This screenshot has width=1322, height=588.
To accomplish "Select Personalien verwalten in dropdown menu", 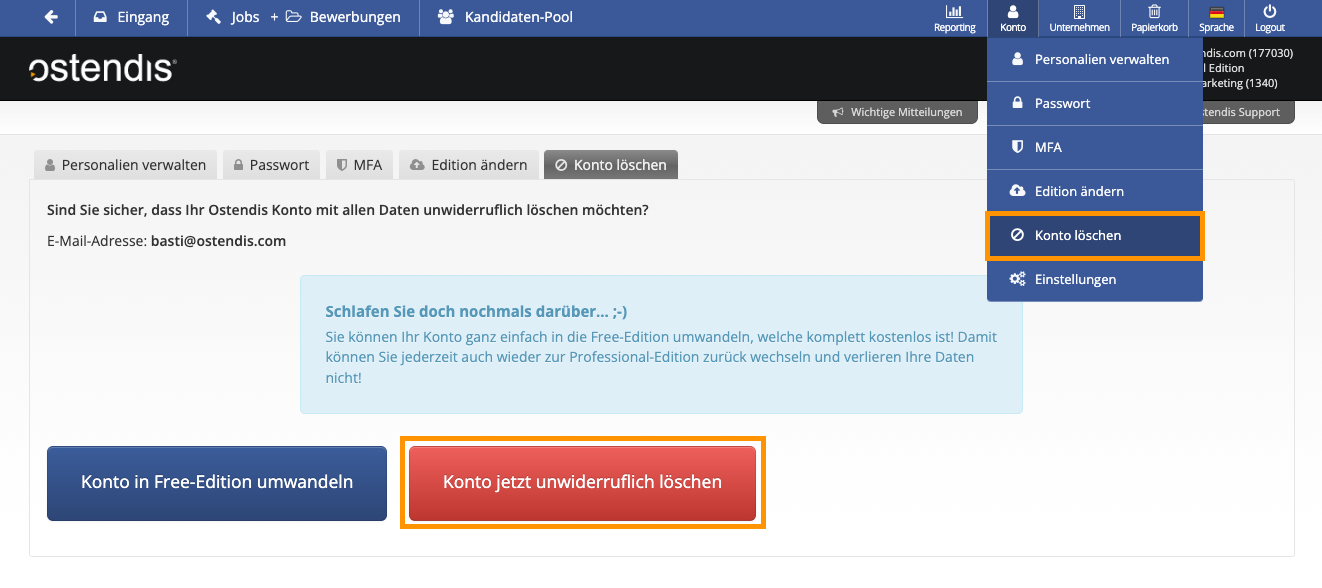I will (1095, 59).
